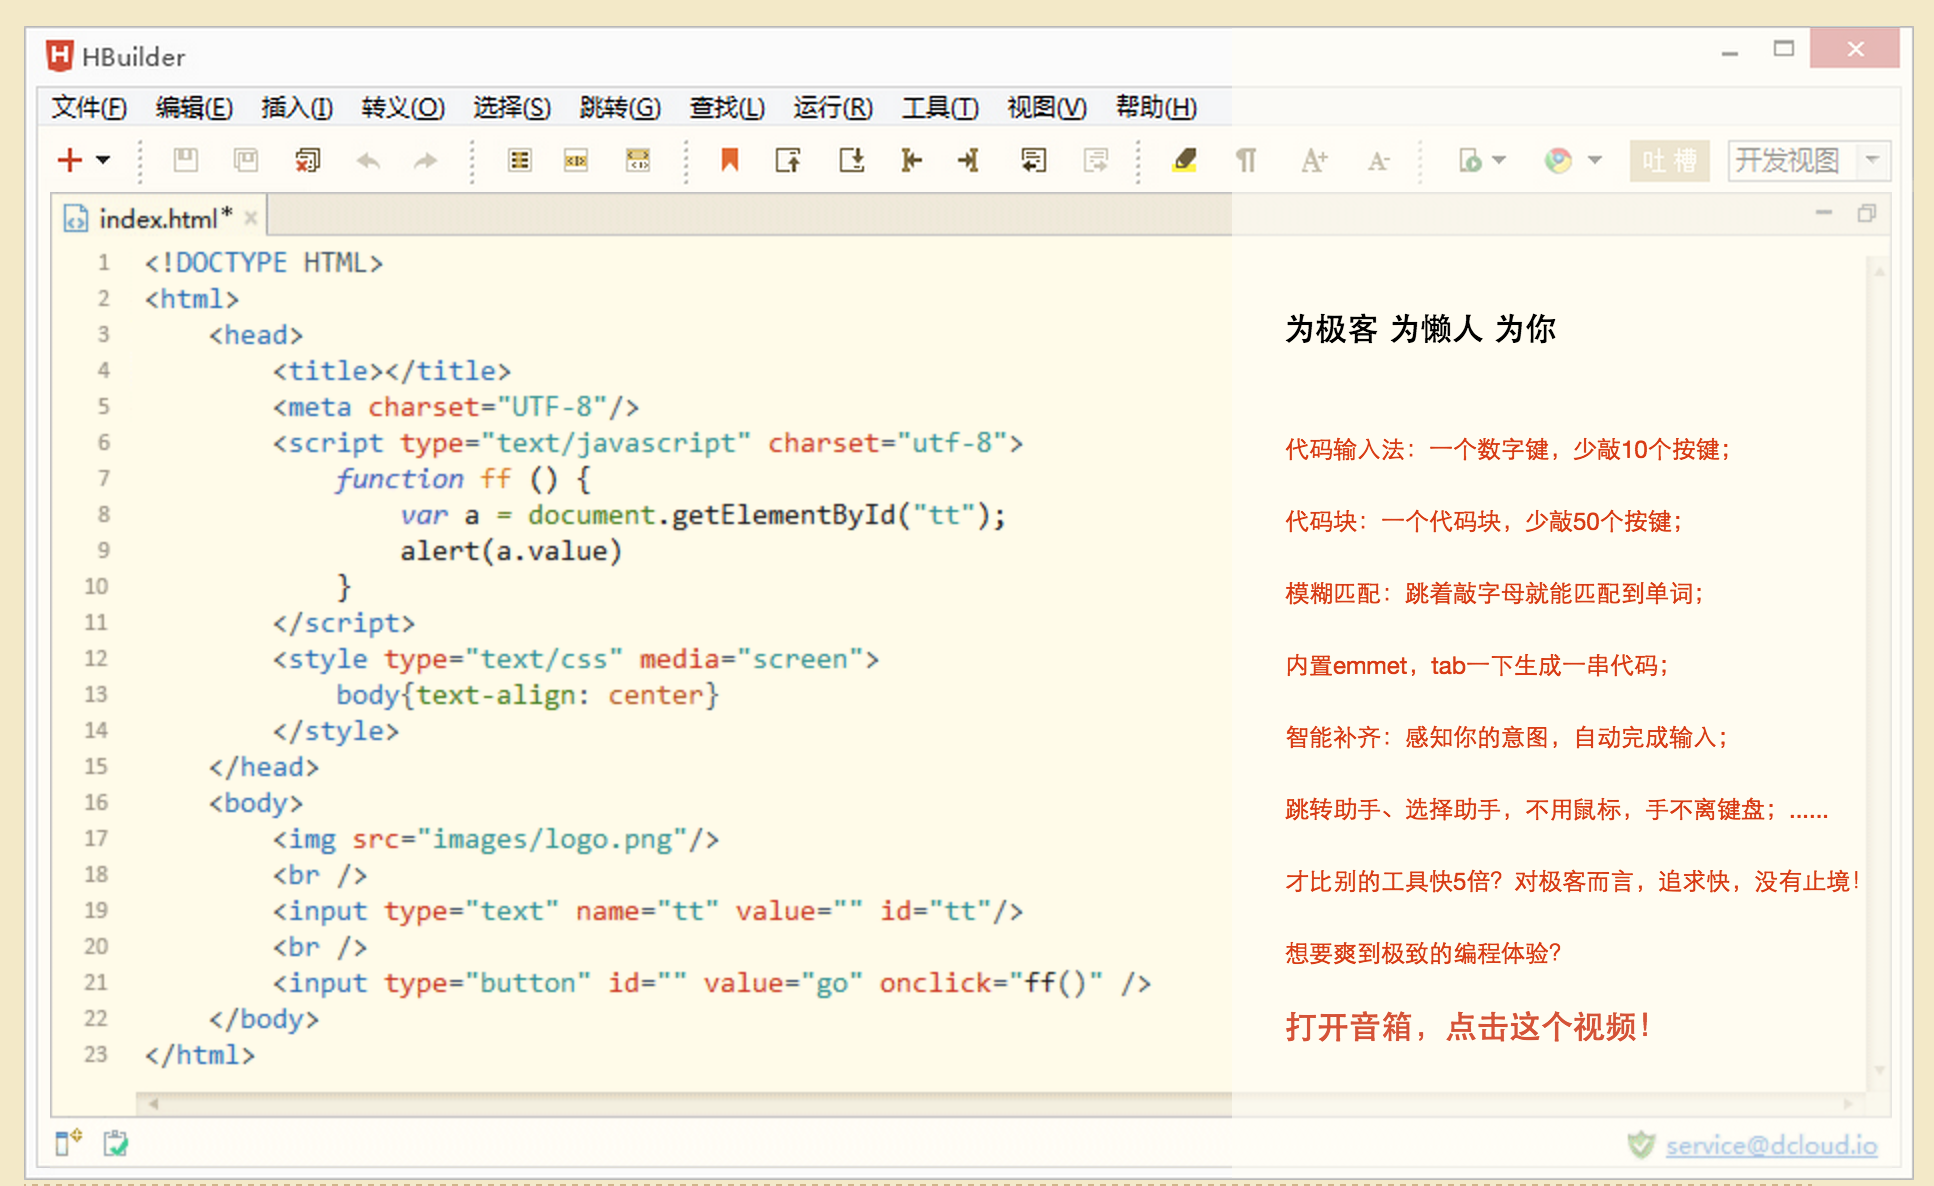Screen dimensions: 1934x1186
Task: Open the 选择(S) menu
Action: [512, 107]
